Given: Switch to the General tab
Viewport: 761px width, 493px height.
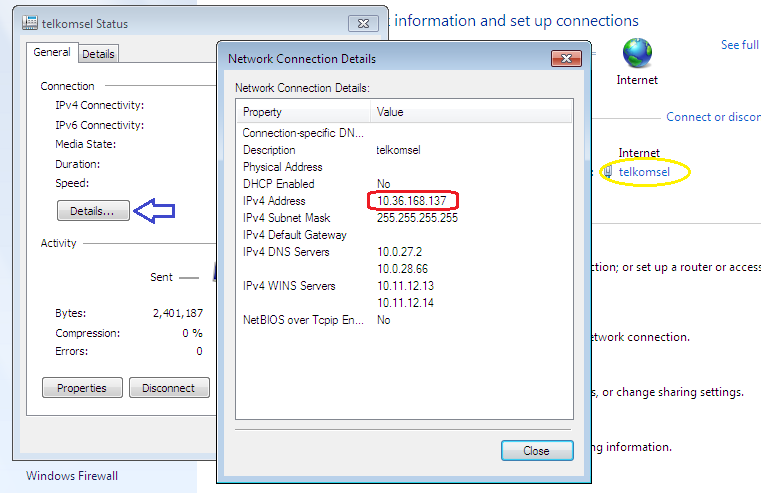Looking at the screenshot, I should (x=51, y=52).
